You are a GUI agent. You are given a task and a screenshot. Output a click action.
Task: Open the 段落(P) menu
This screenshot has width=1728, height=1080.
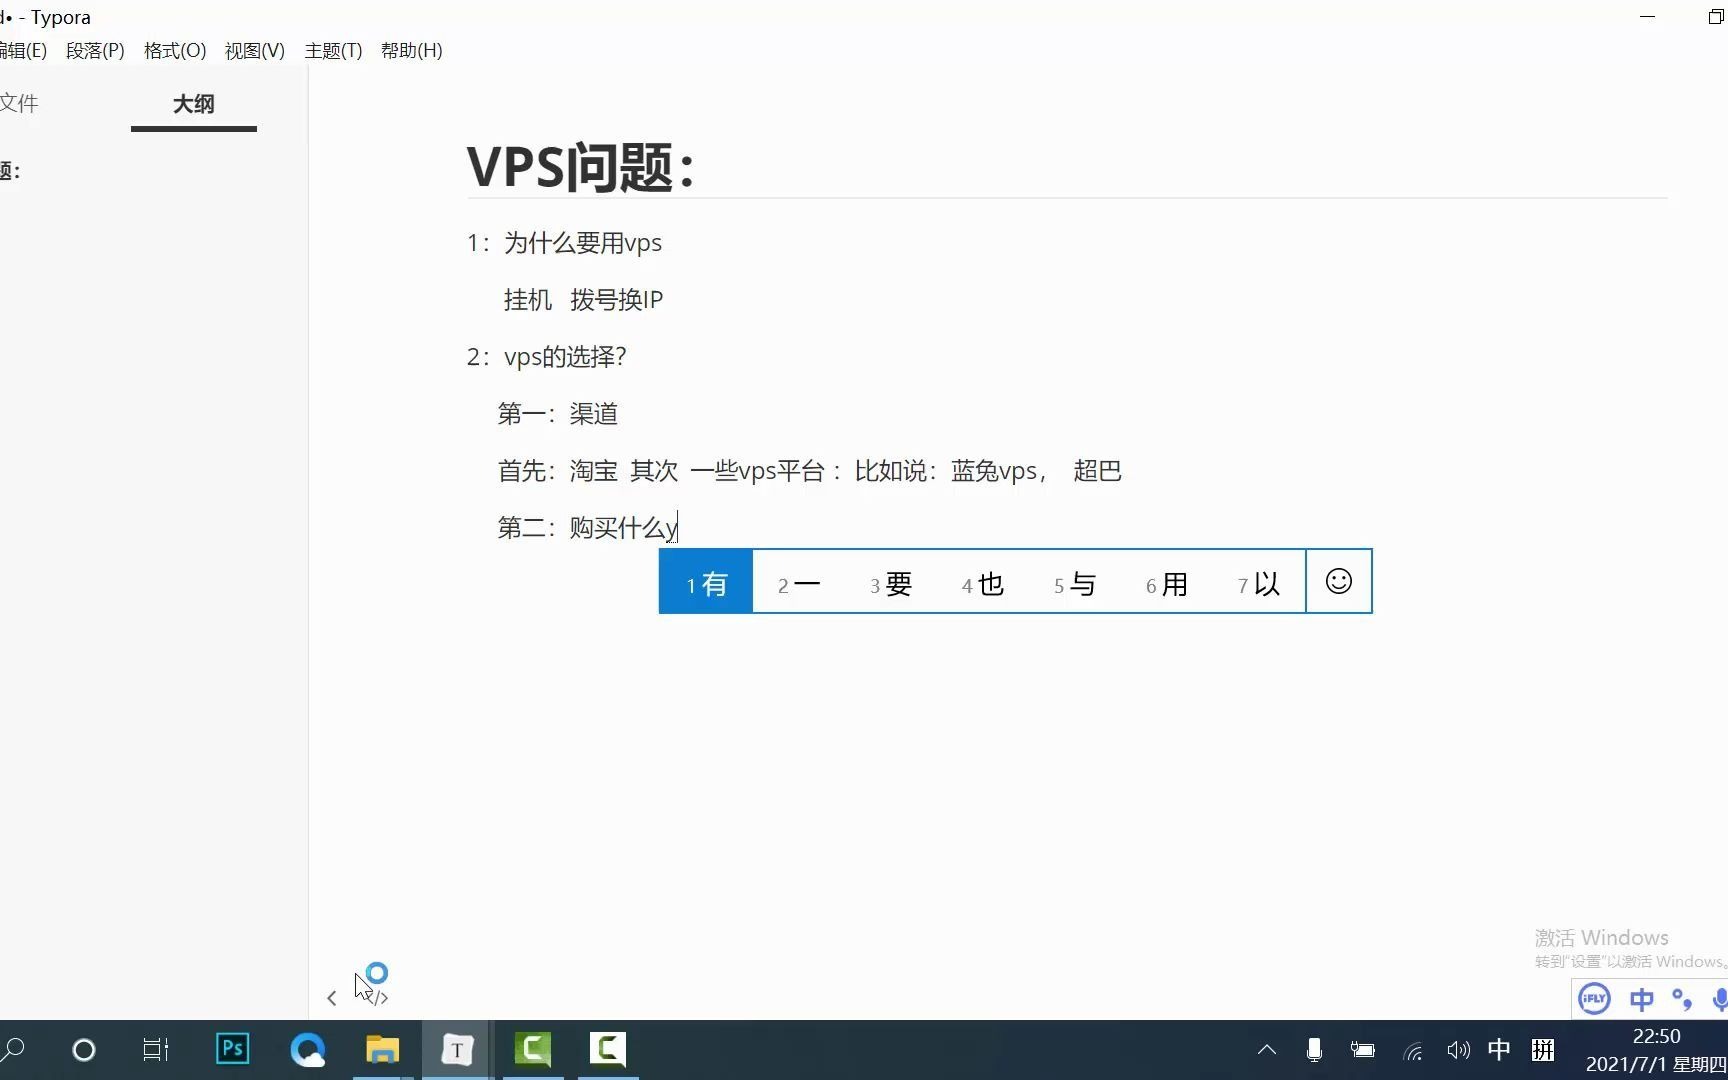click(x=95, y=50)
